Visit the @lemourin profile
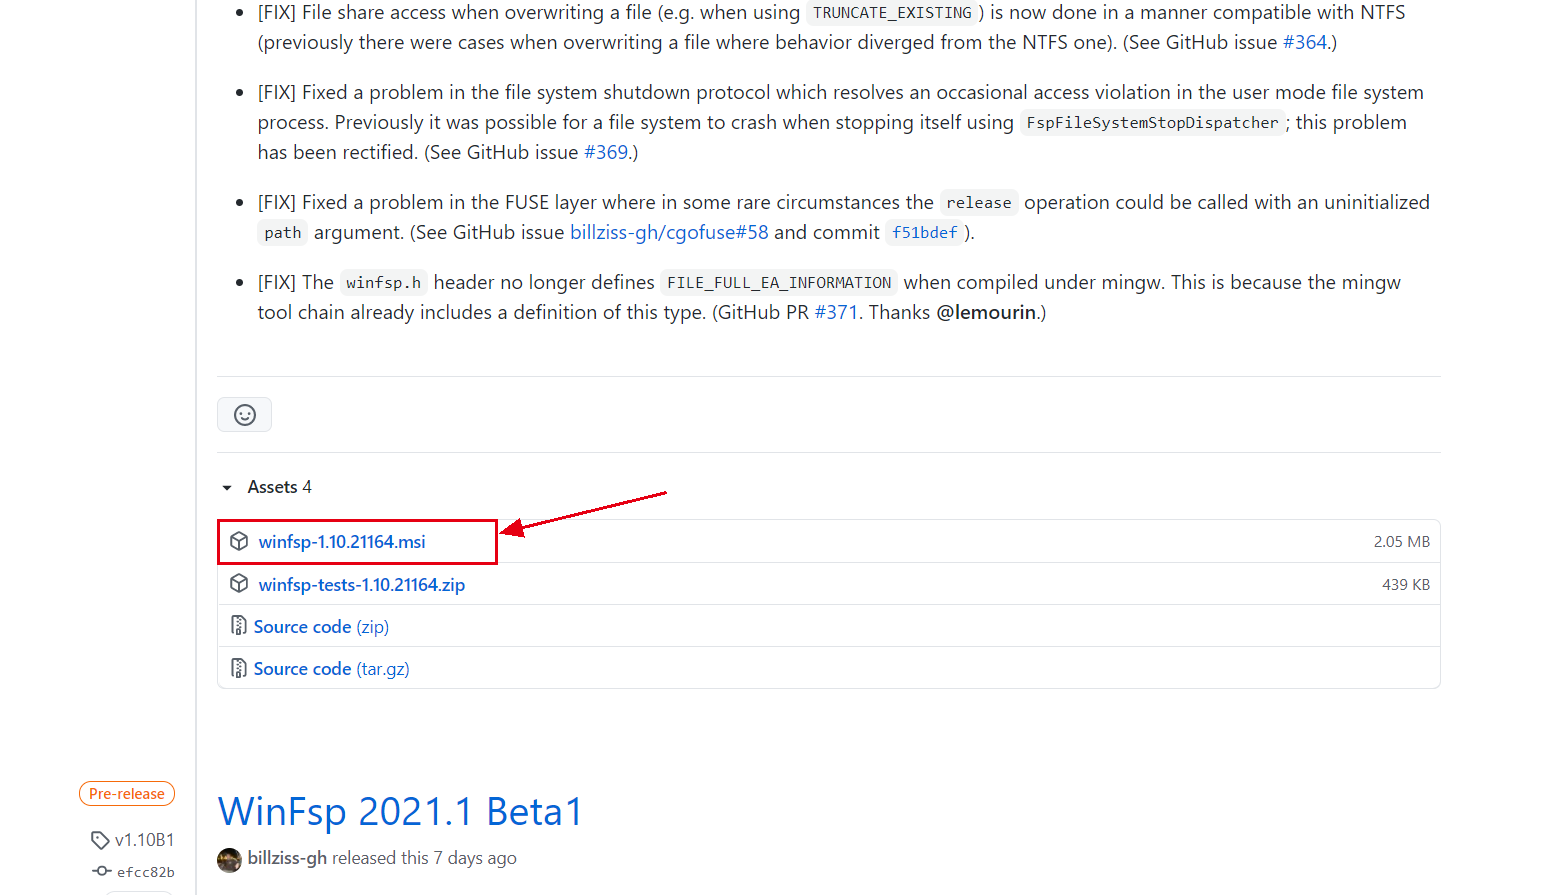 [x=986, y=312]
